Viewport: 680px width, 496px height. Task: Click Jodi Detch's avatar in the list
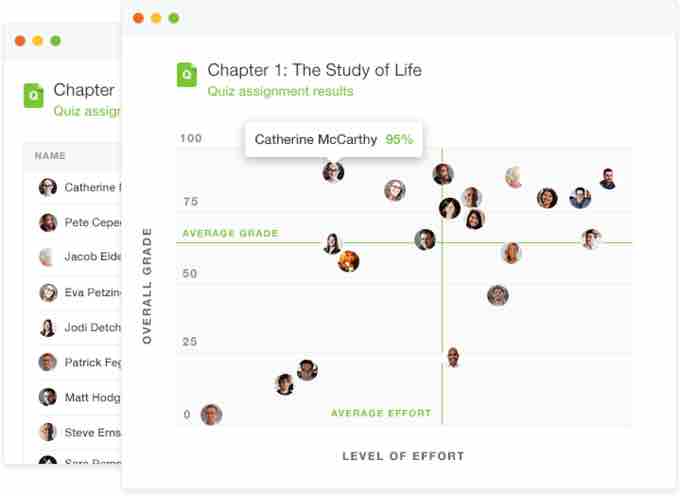(48, 327)
